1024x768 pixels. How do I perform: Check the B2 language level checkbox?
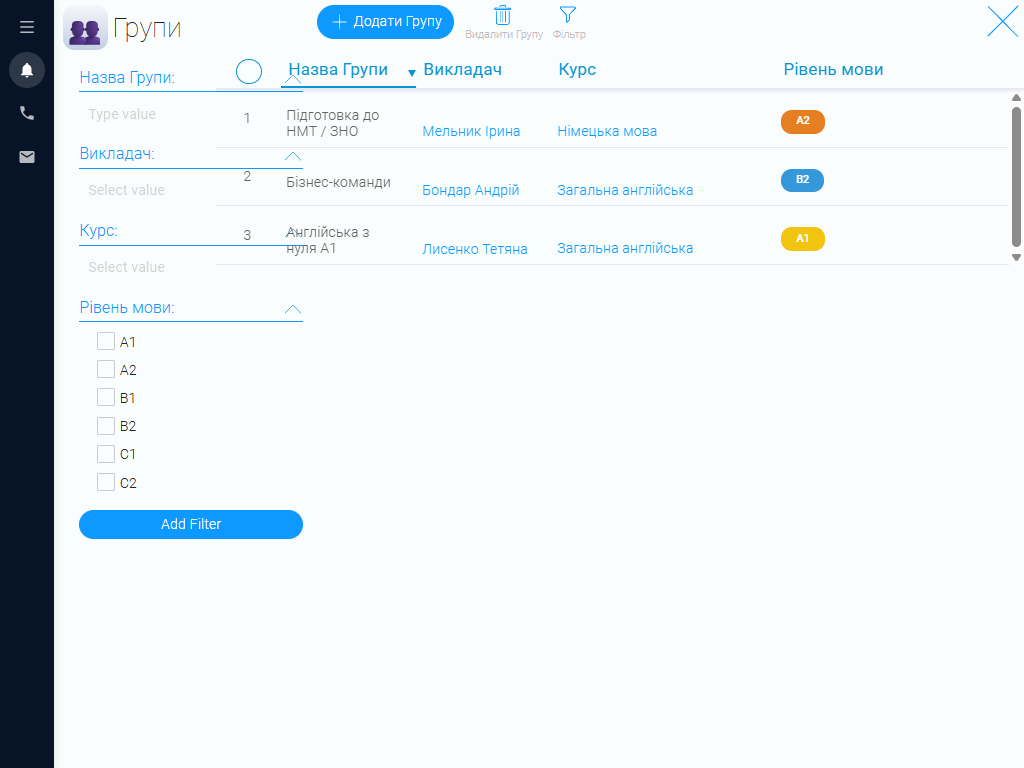click(x=106, y=426)
